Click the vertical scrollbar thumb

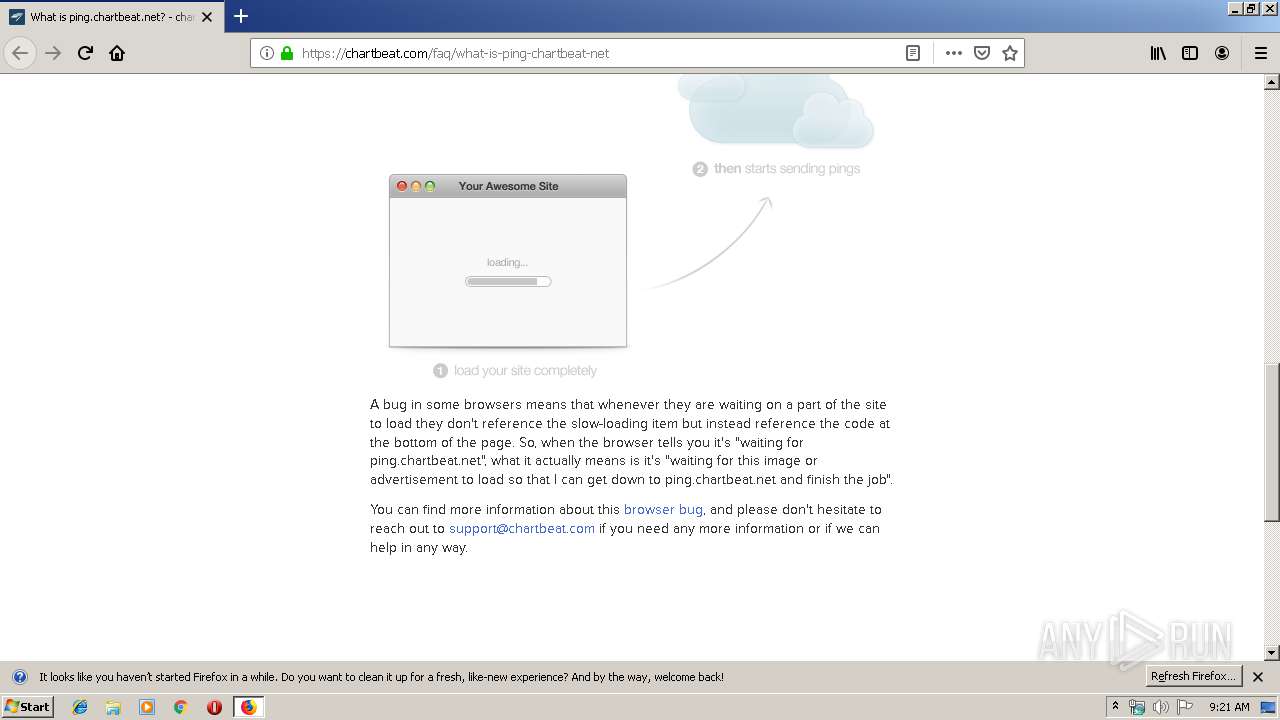1272,442
